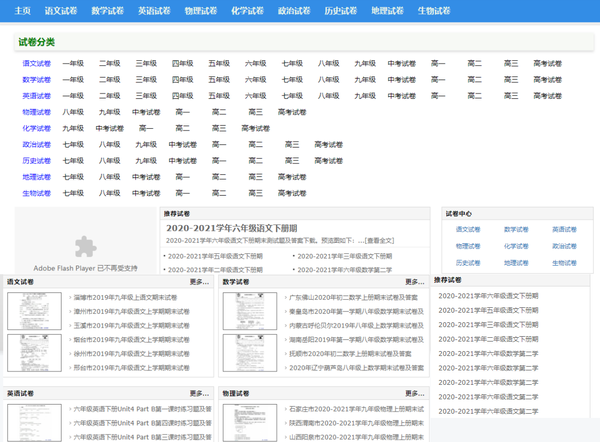Select 高二 in the 数学试卷 category row
Image resolution: width=600 pixels, height=442 pixels.
pyautogui.click(x=474, y=80)
